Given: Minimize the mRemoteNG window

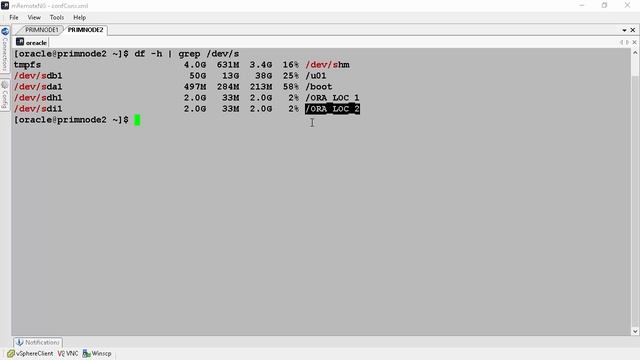Looking at the screenshot, I should coord(582,6).
